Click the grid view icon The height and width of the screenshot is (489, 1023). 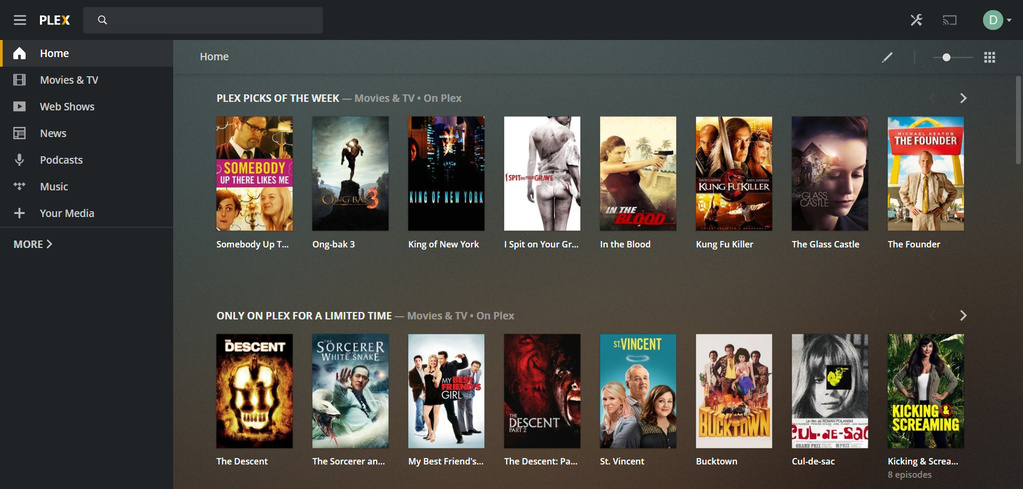click(x=990, y=57)
